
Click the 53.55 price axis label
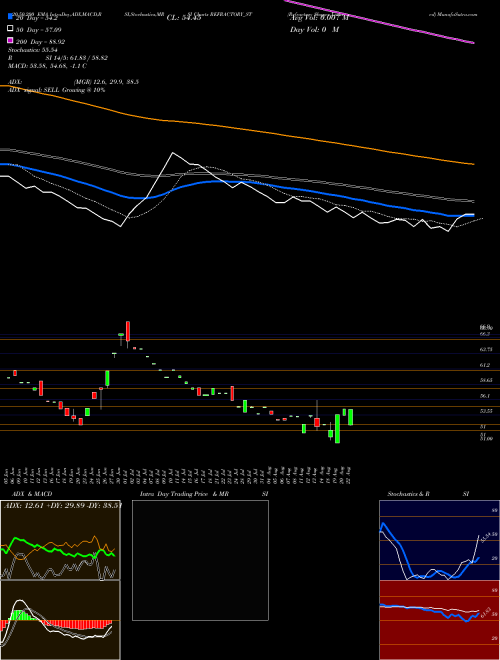click(486, 411)
